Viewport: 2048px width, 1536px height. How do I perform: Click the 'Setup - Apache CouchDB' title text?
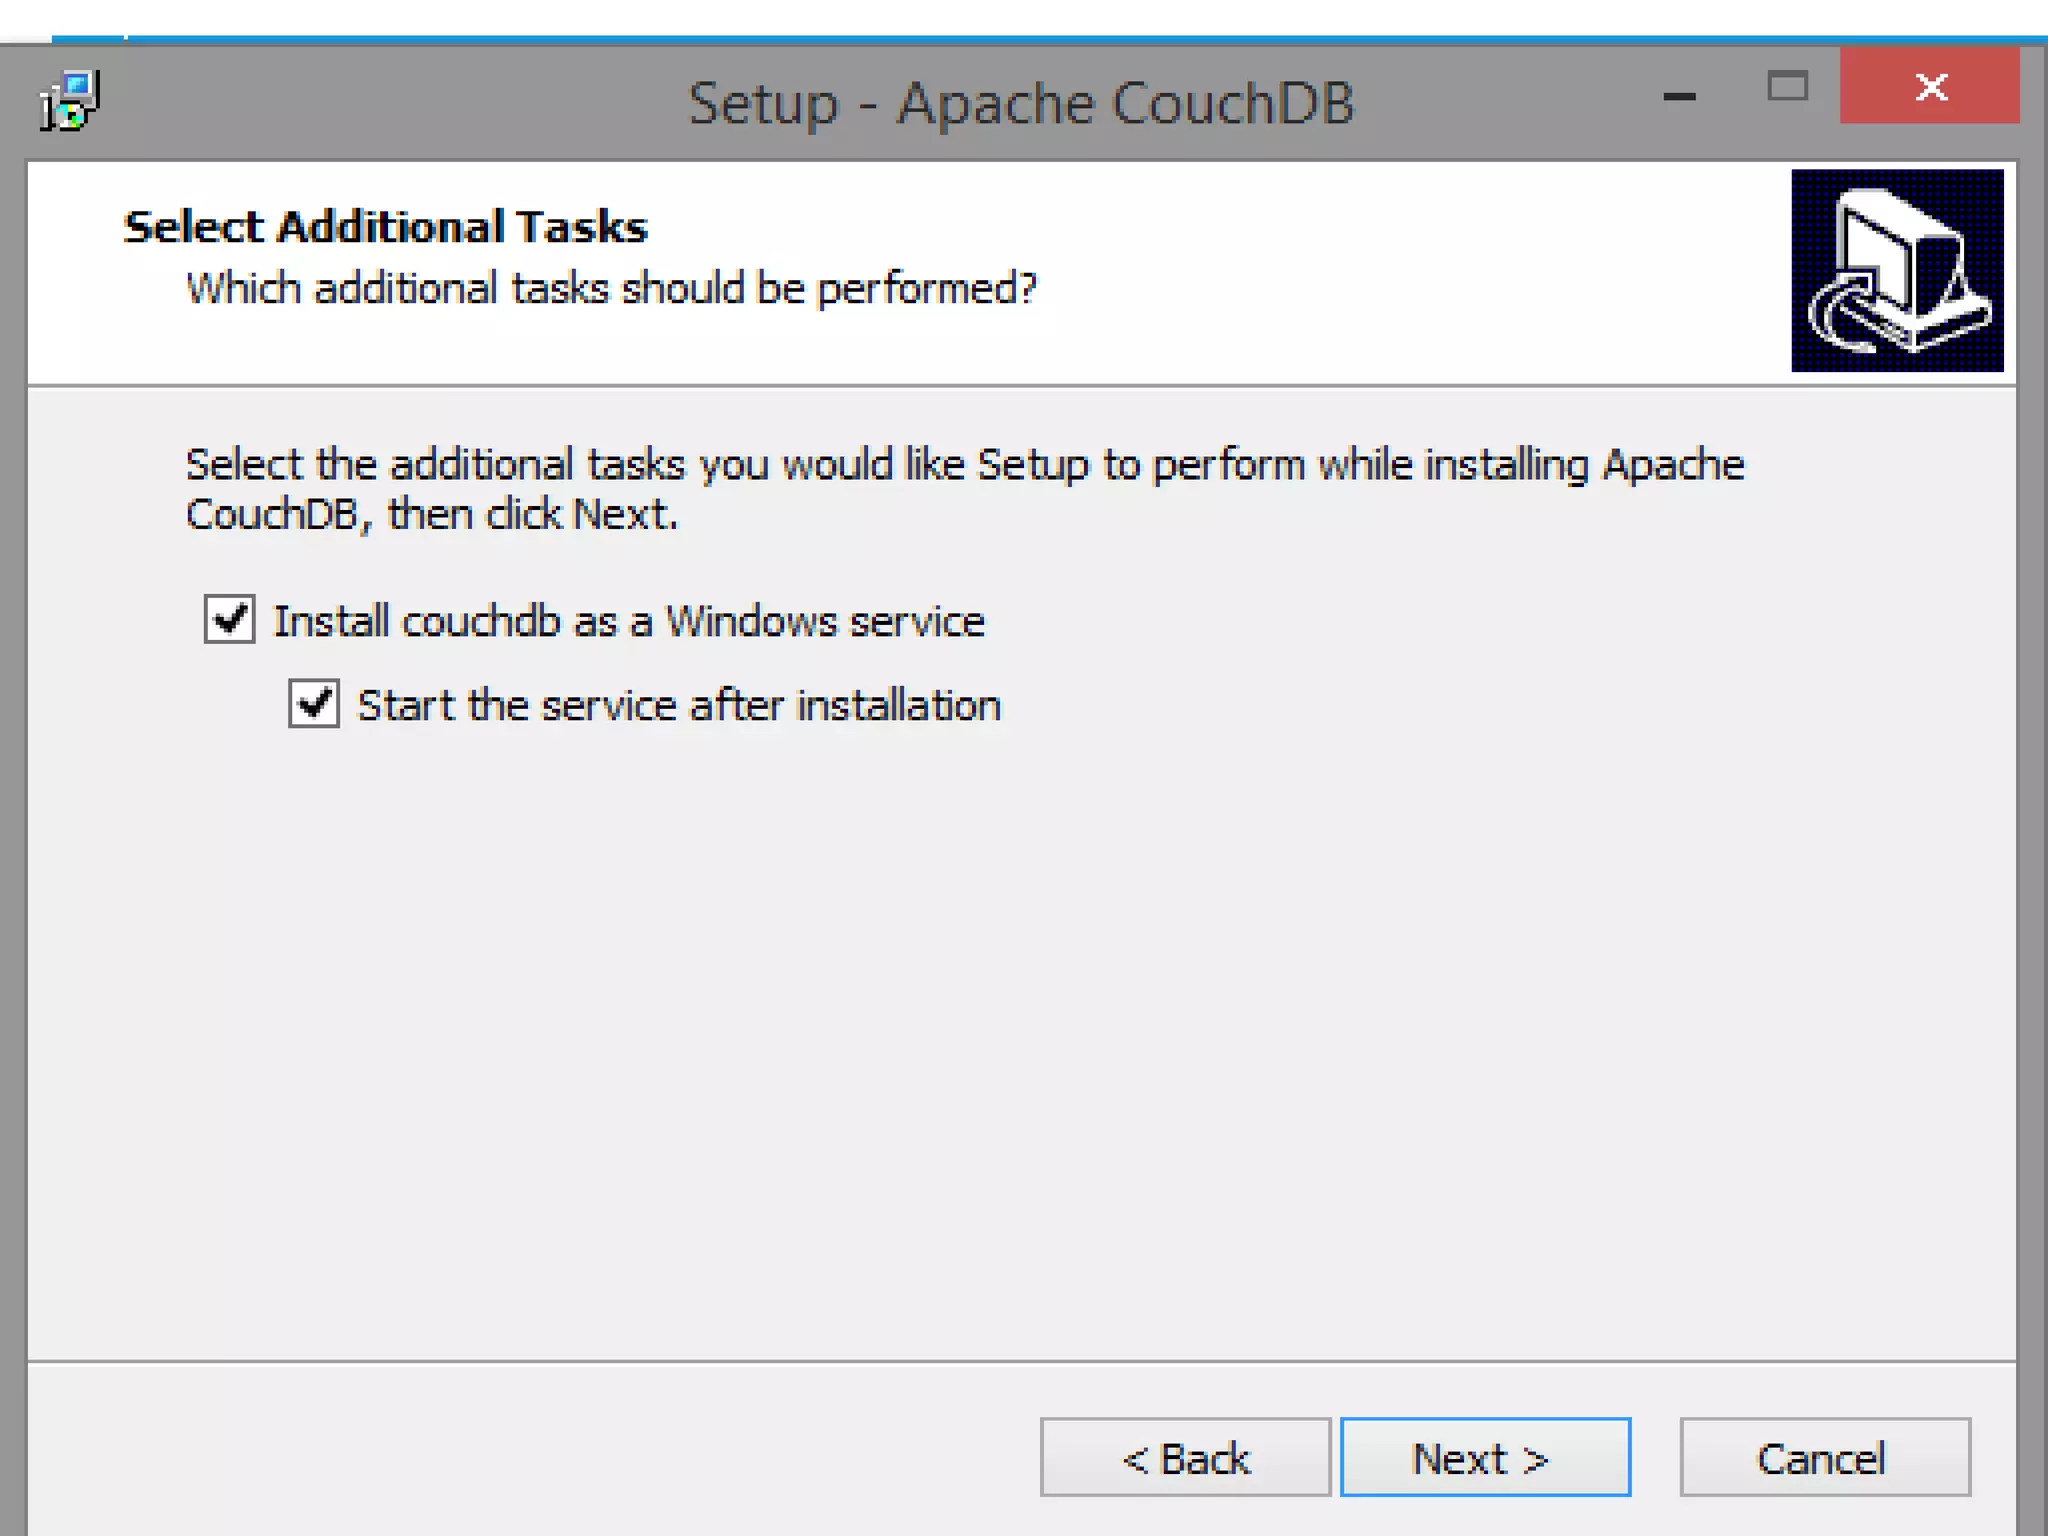[x=1020, y=103]
